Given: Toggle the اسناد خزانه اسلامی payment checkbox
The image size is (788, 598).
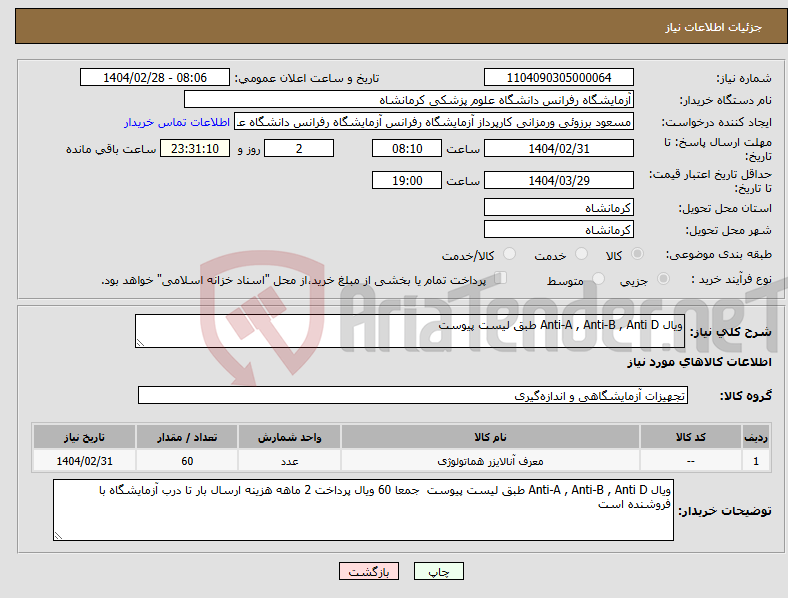Looking at the screenshot, I should click(x=501, y=277).
